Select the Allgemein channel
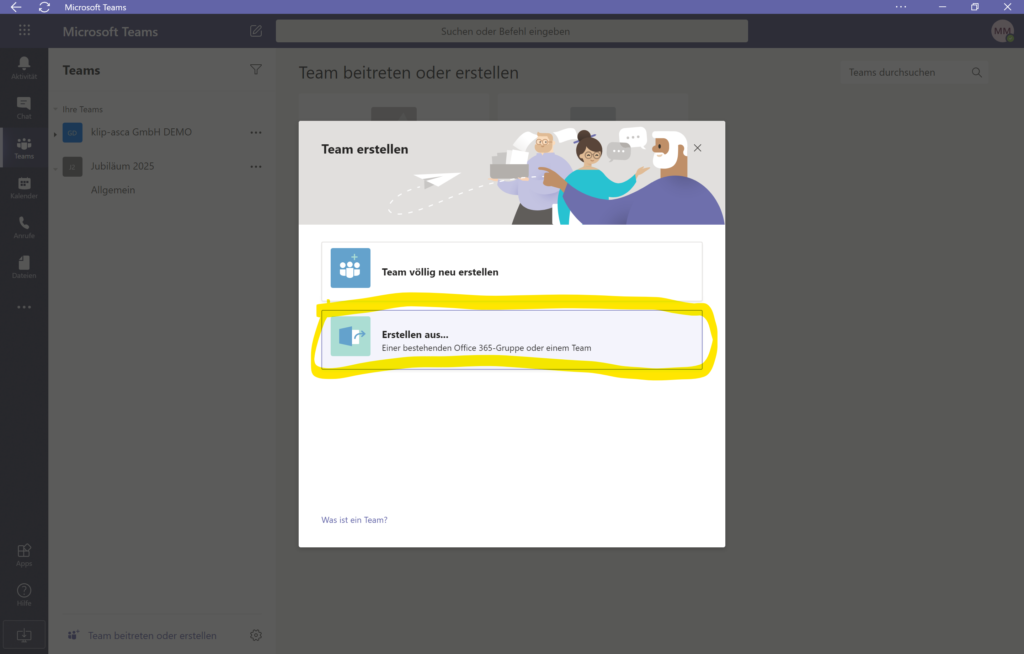1024x654 pixels. coord(113,190)
